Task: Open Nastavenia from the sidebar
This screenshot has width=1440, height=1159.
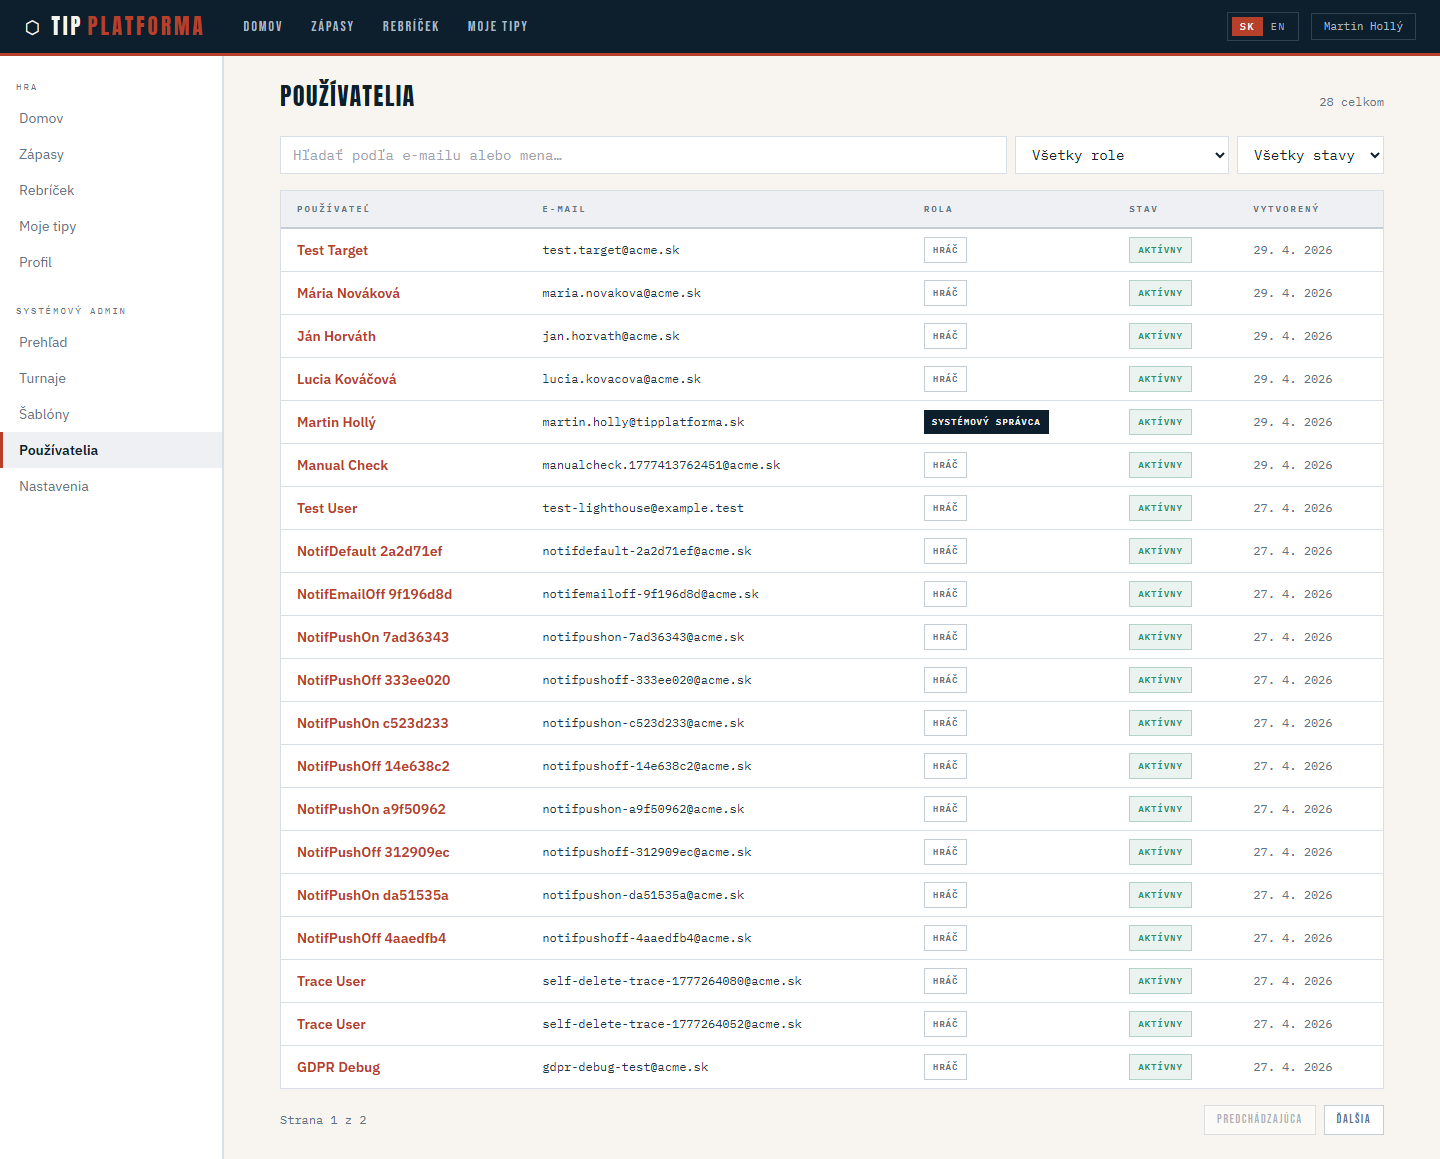Action: [x=53, y=486]
